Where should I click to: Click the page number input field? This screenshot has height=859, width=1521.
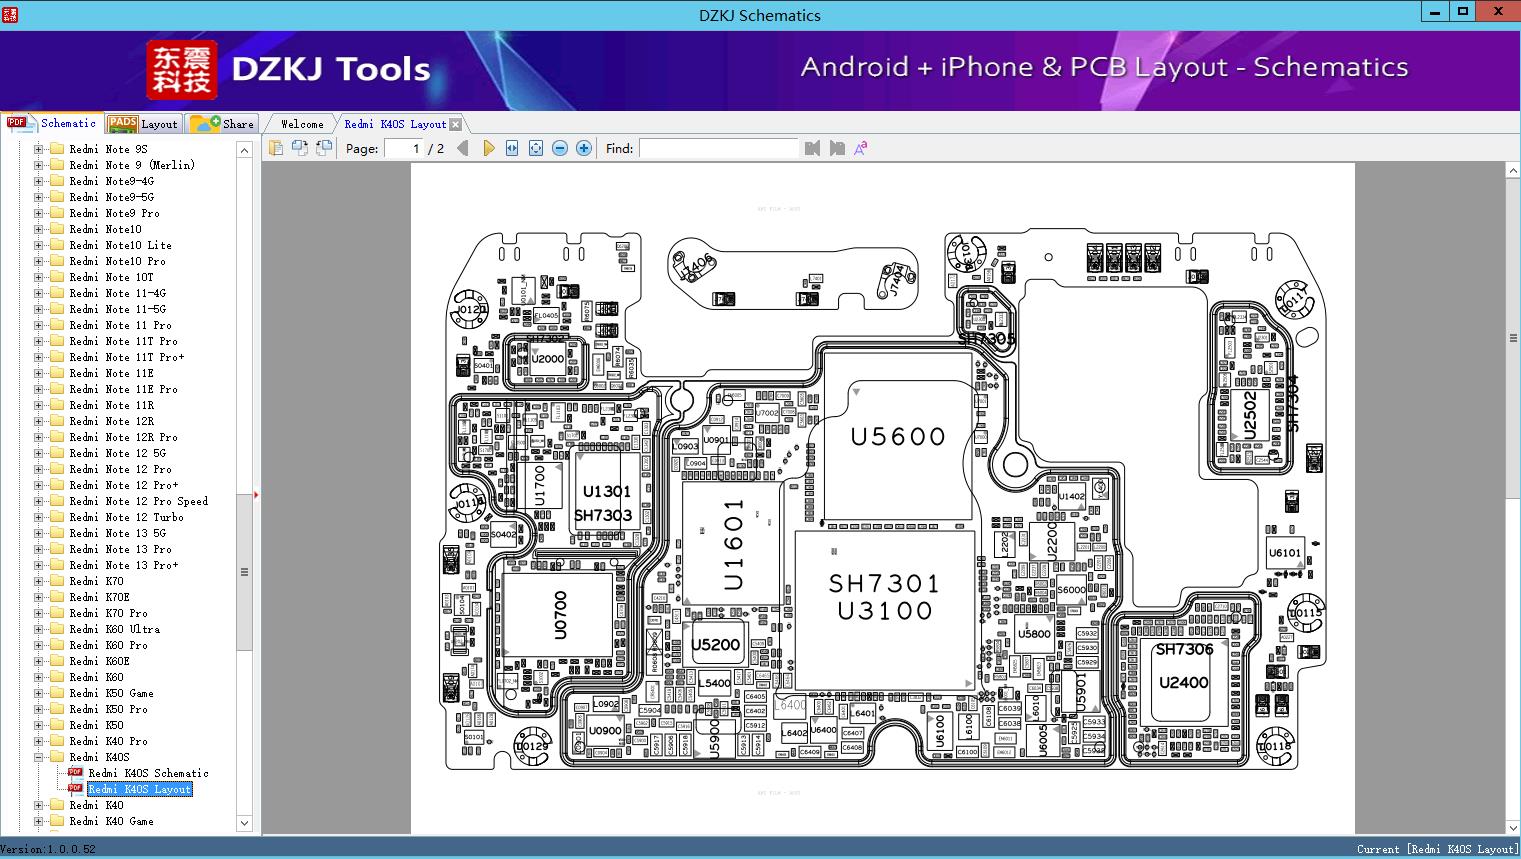pyautogui.click(x=404, y=148)
